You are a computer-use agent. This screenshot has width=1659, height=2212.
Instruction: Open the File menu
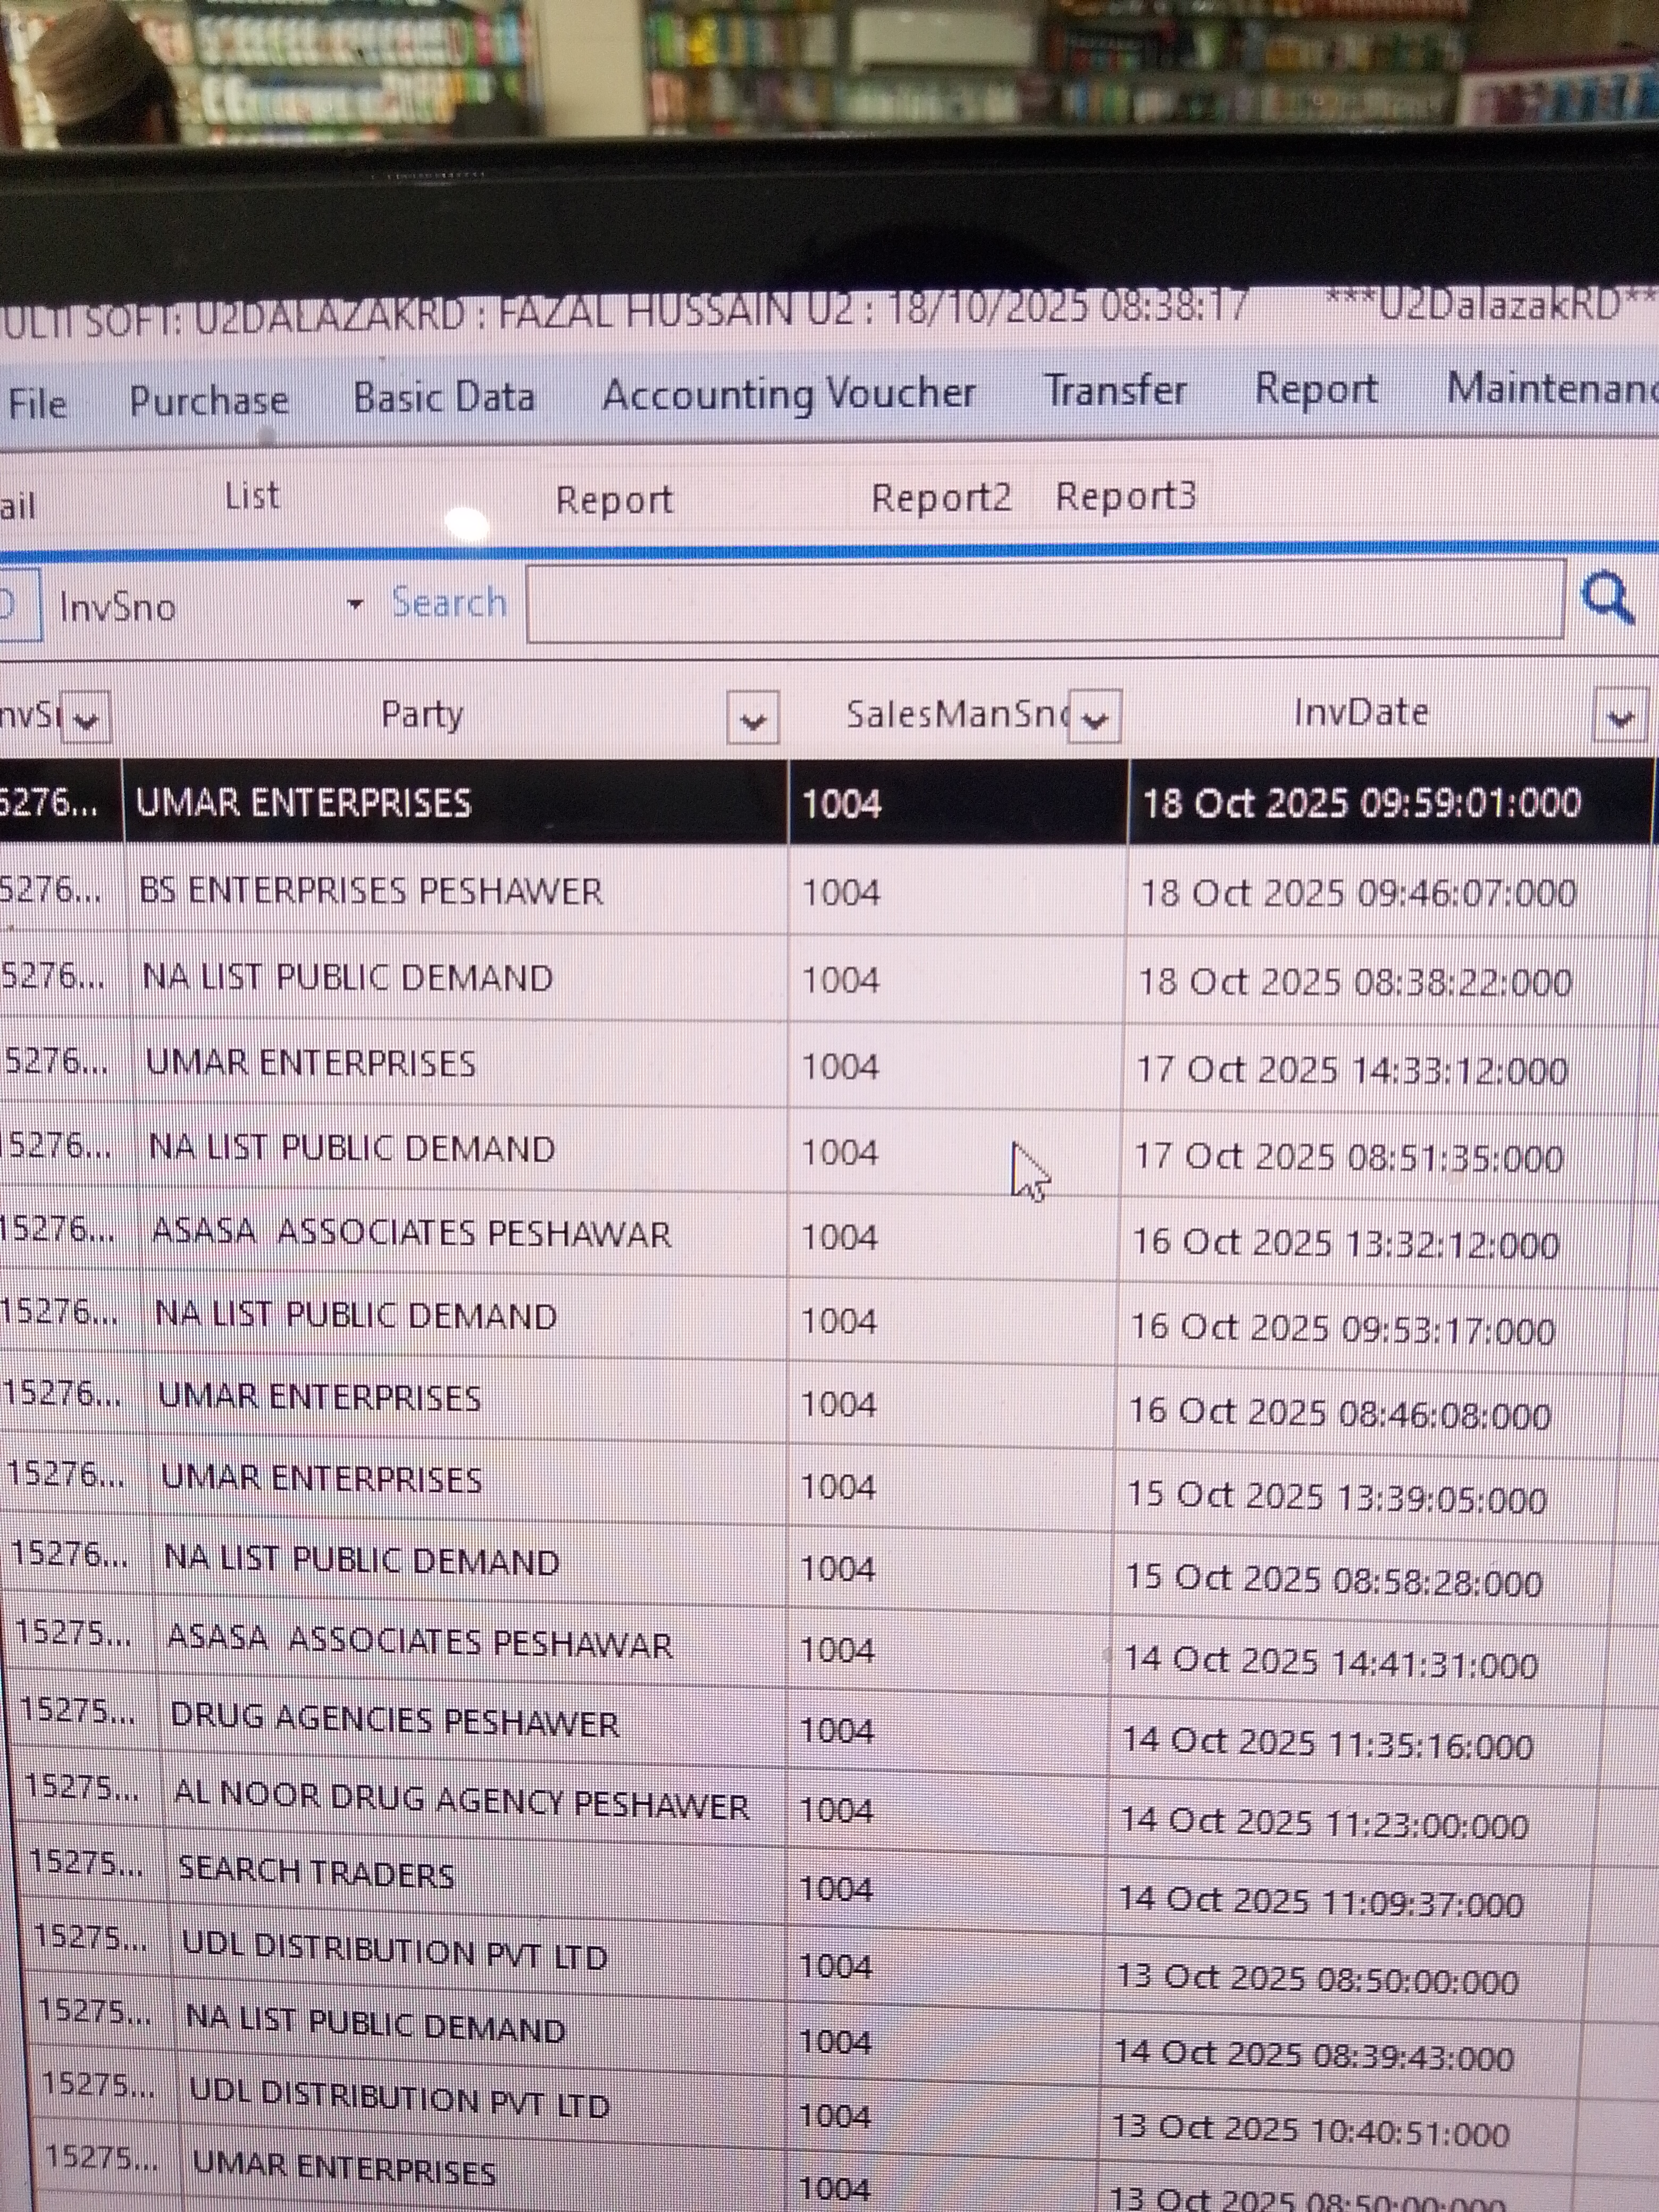(x=37, y=404)
